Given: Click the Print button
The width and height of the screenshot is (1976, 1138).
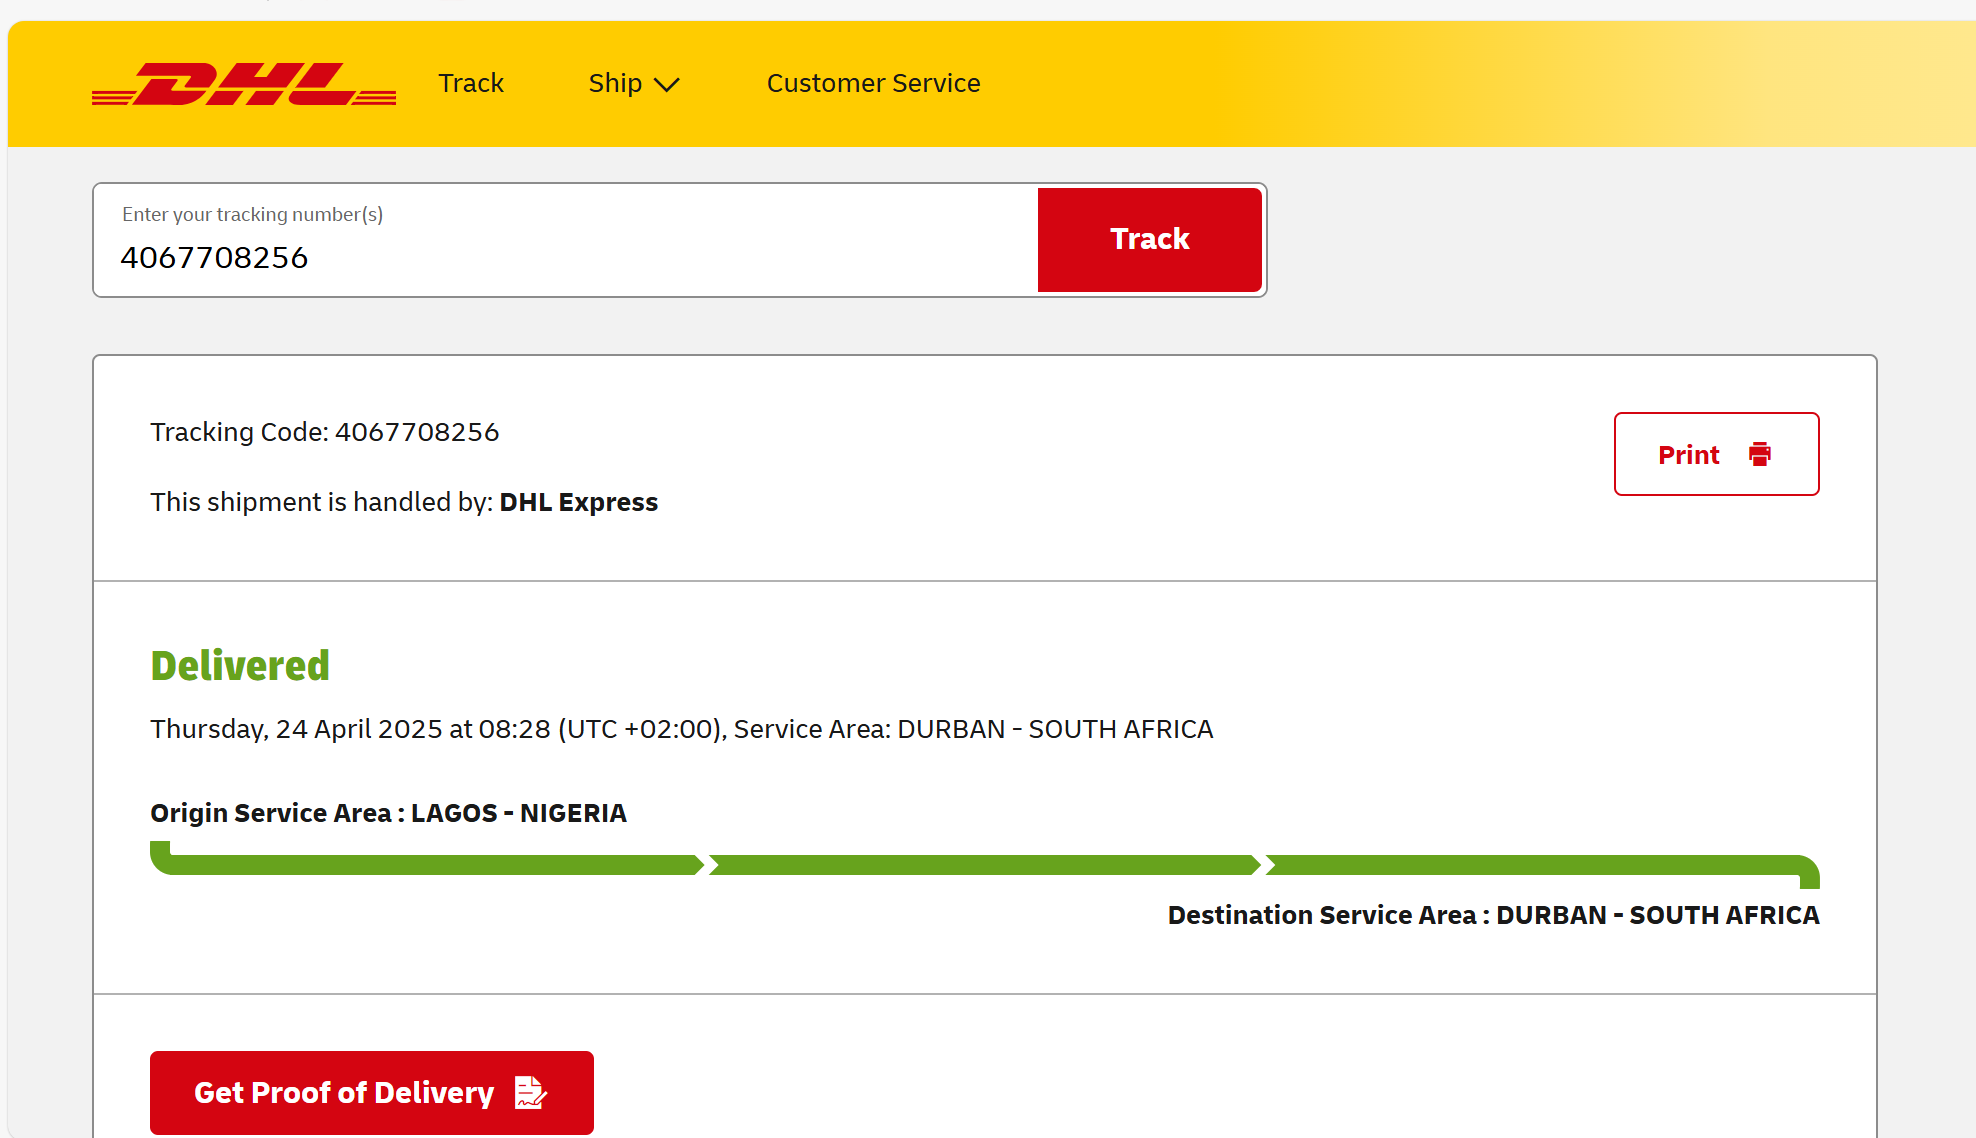Looking at the screenshot, I should [1716, 454].
